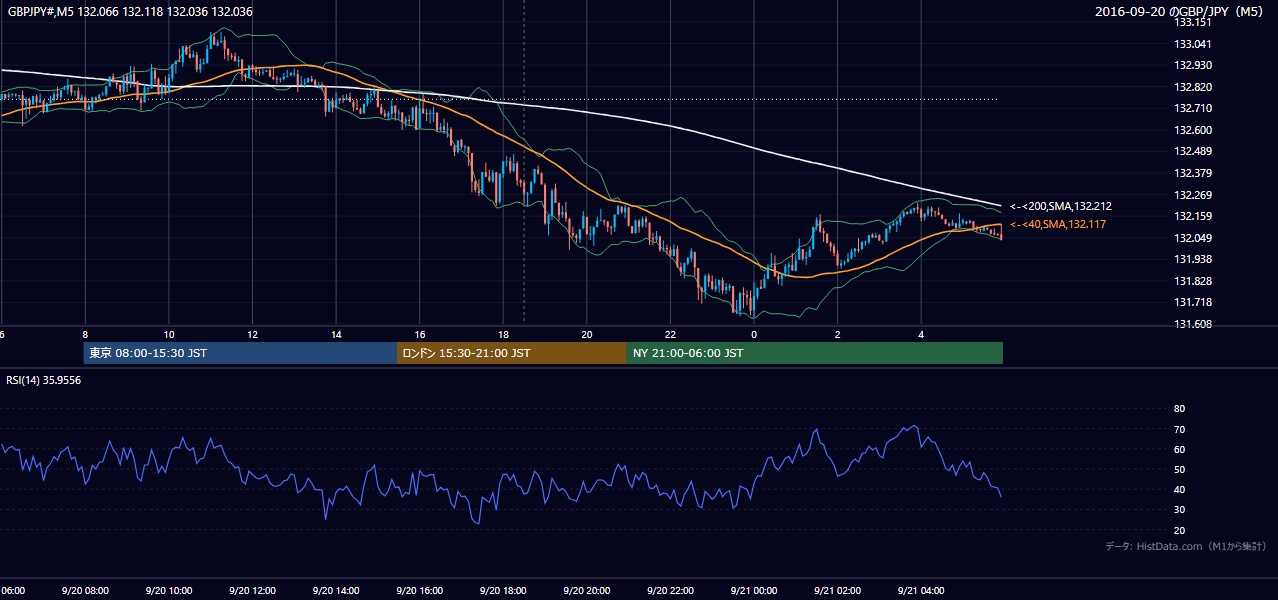Click price axis value 131.608
1278x600 pixels.
coord(1192,324)
